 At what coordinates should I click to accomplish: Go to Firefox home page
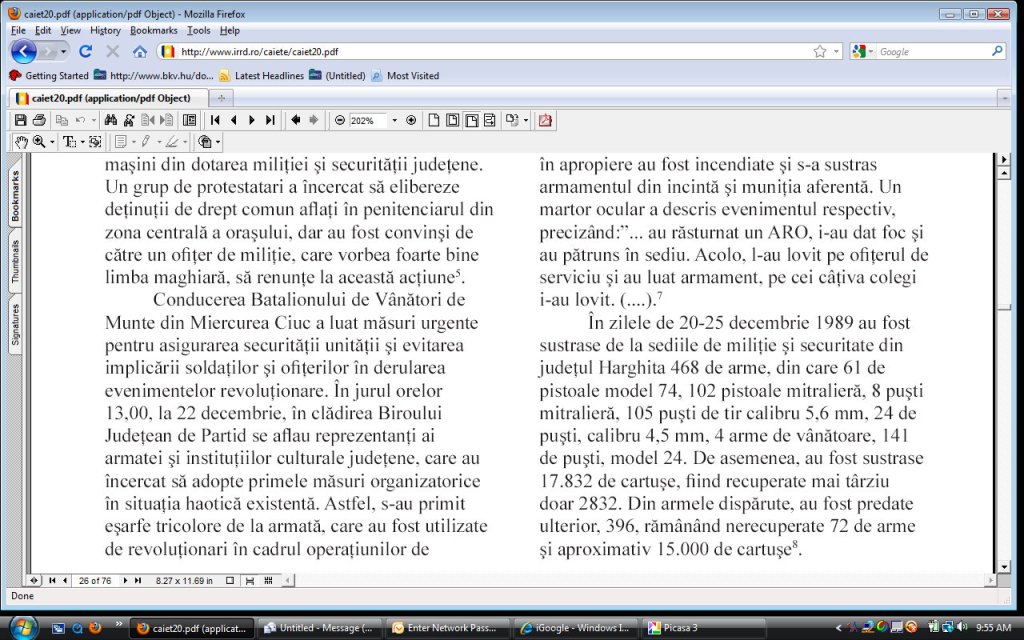click(140, 51)
